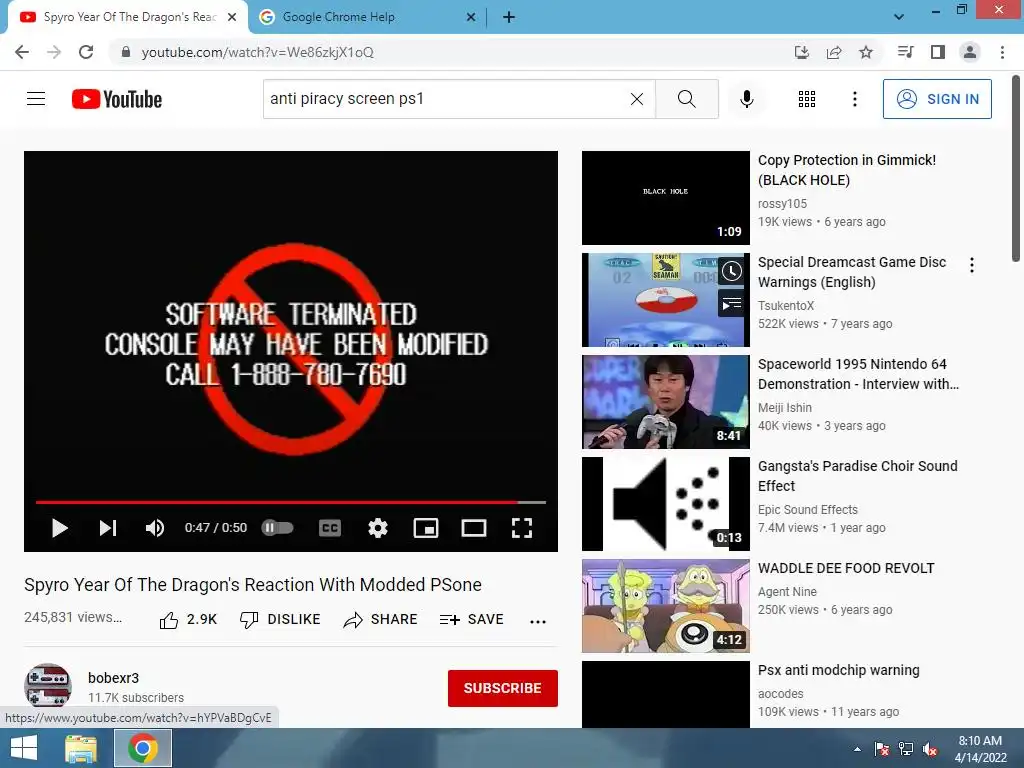This screenshot has height=768, width=1024.
Task: Enable miniplayer mode
Action: tap(426, 528)
